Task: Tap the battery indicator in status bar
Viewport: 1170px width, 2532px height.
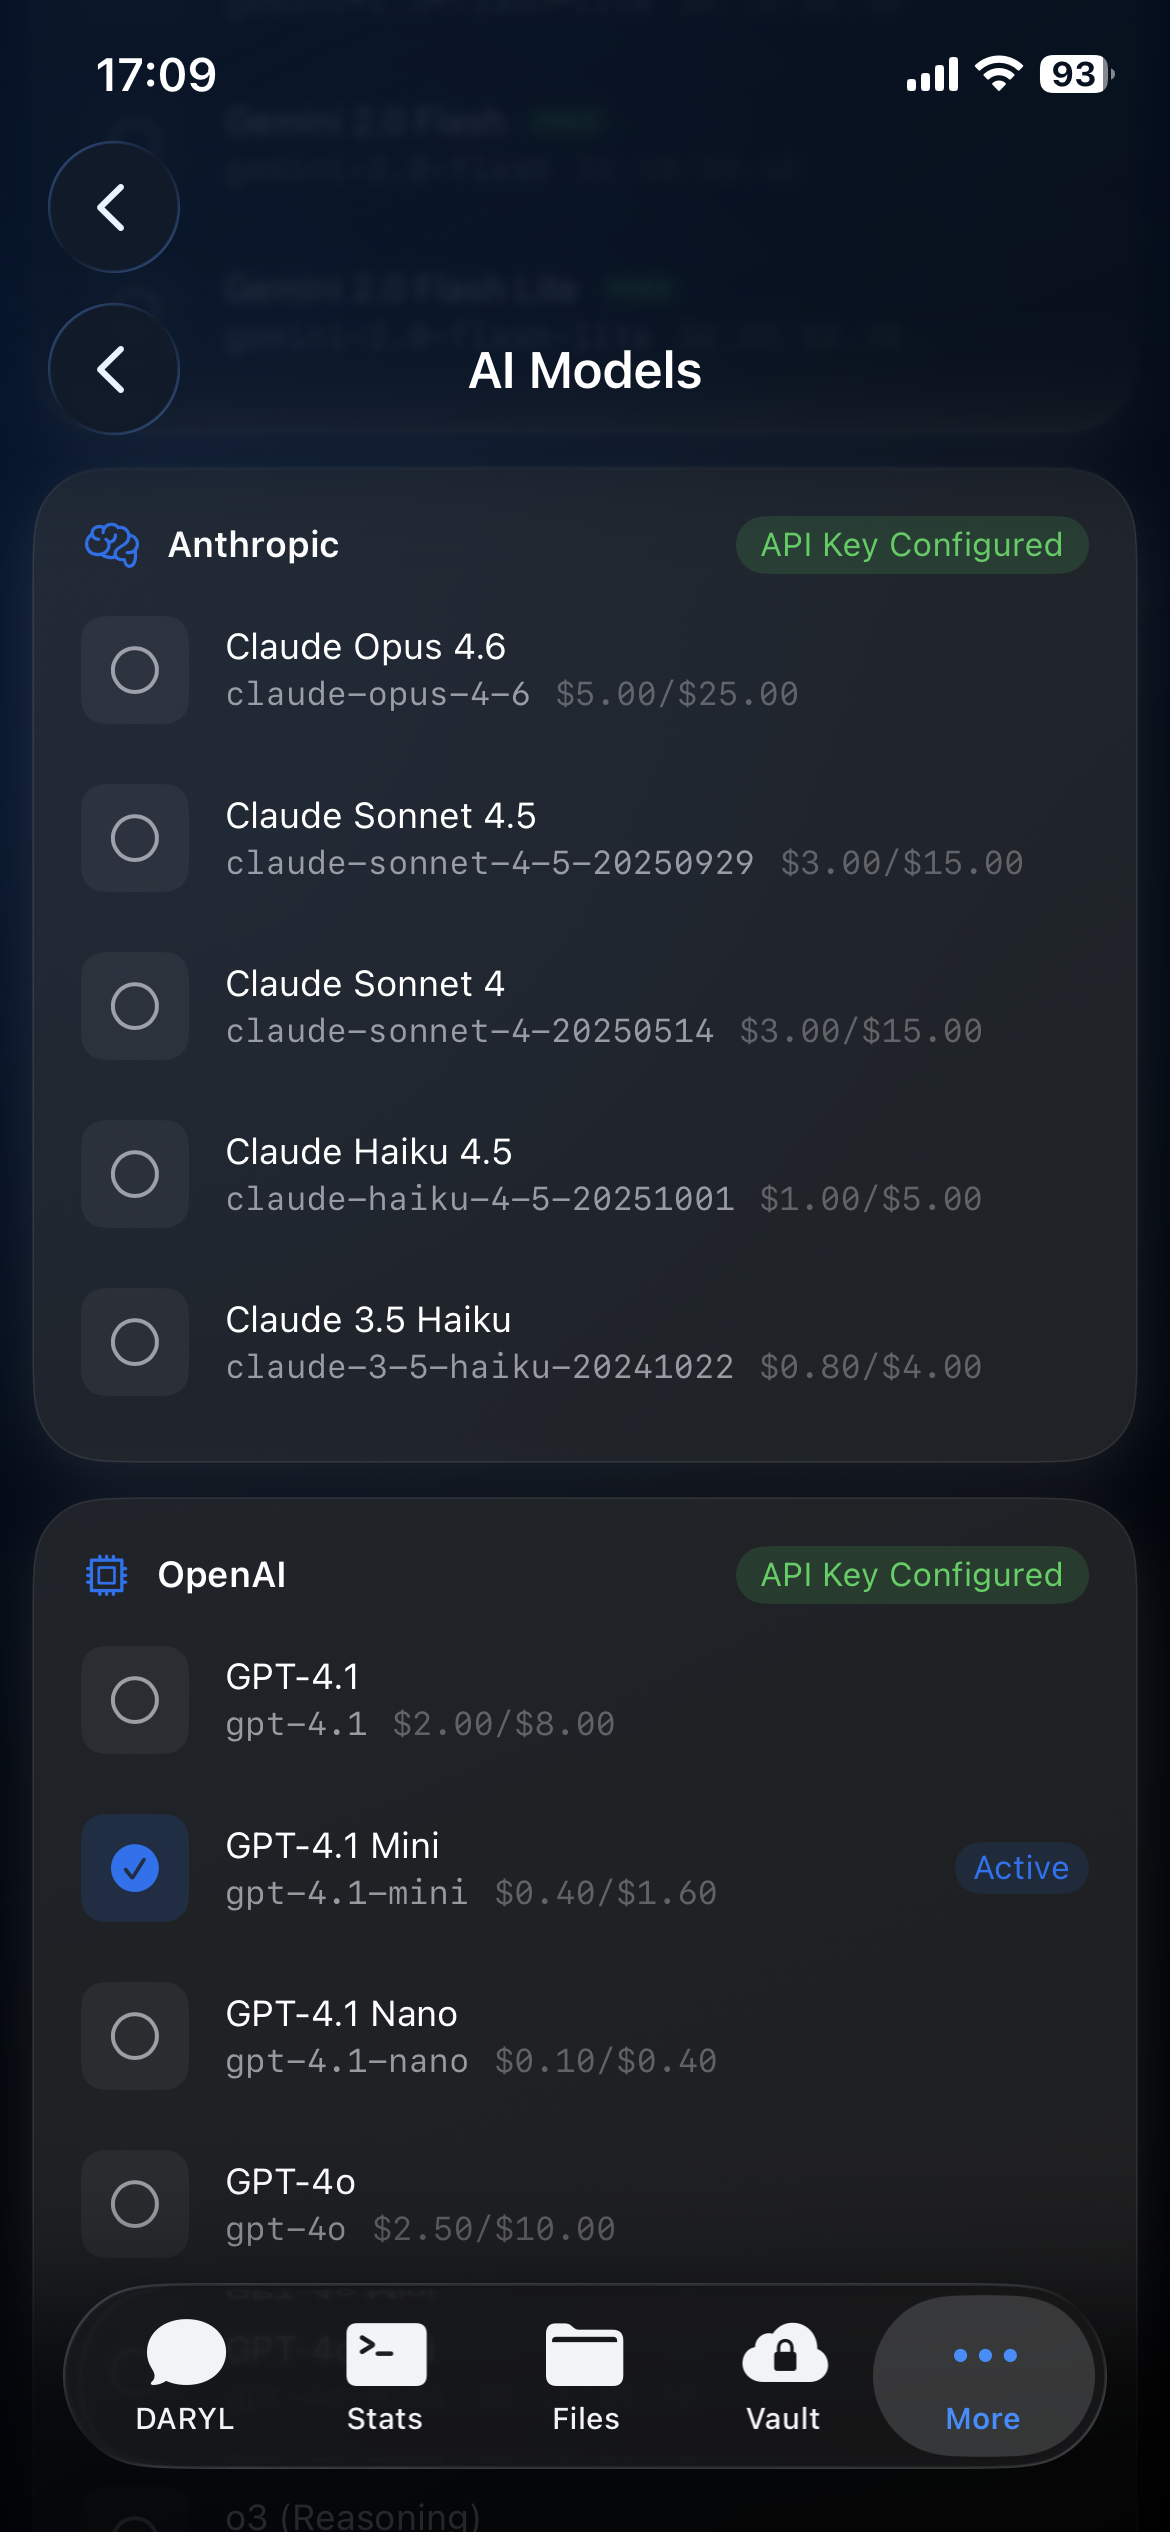Action: 1076,74
